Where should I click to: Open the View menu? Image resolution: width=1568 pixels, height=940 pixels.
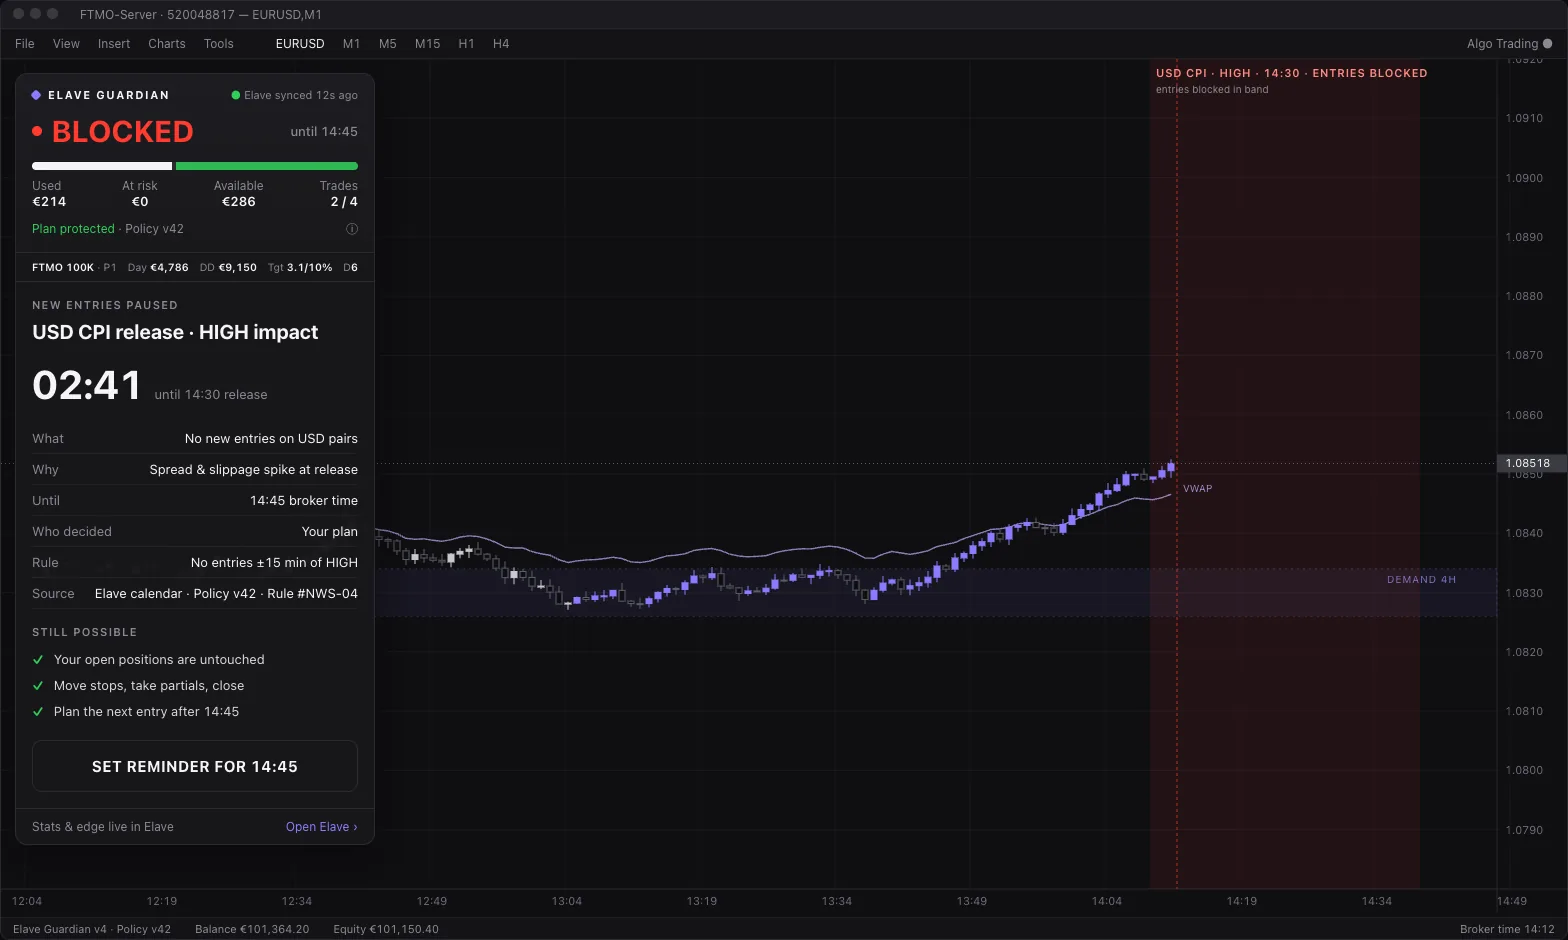(x=66, y=44)
